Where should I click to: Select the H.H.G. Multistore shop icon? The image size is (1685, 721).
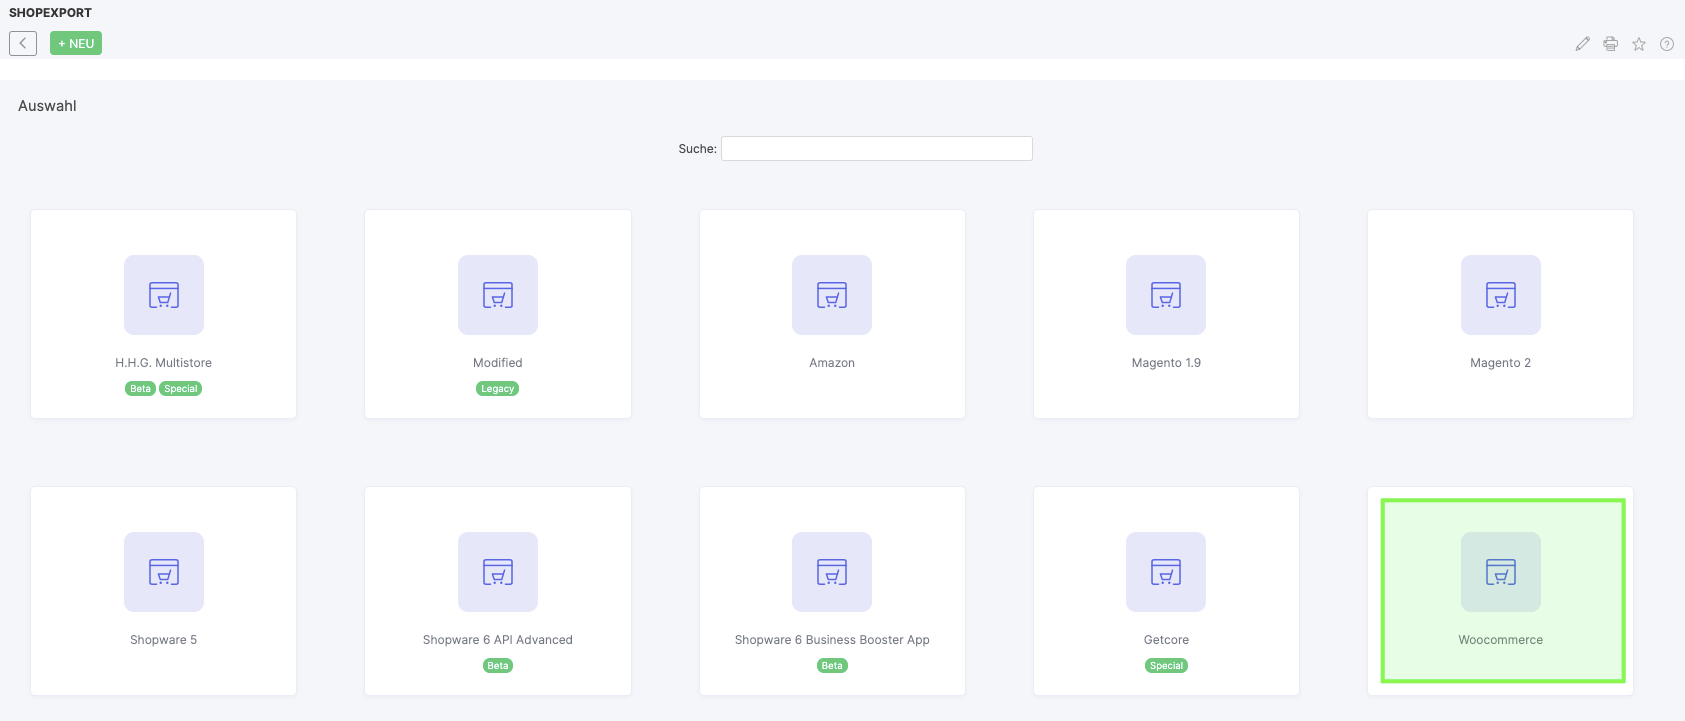tap(164, 295)
